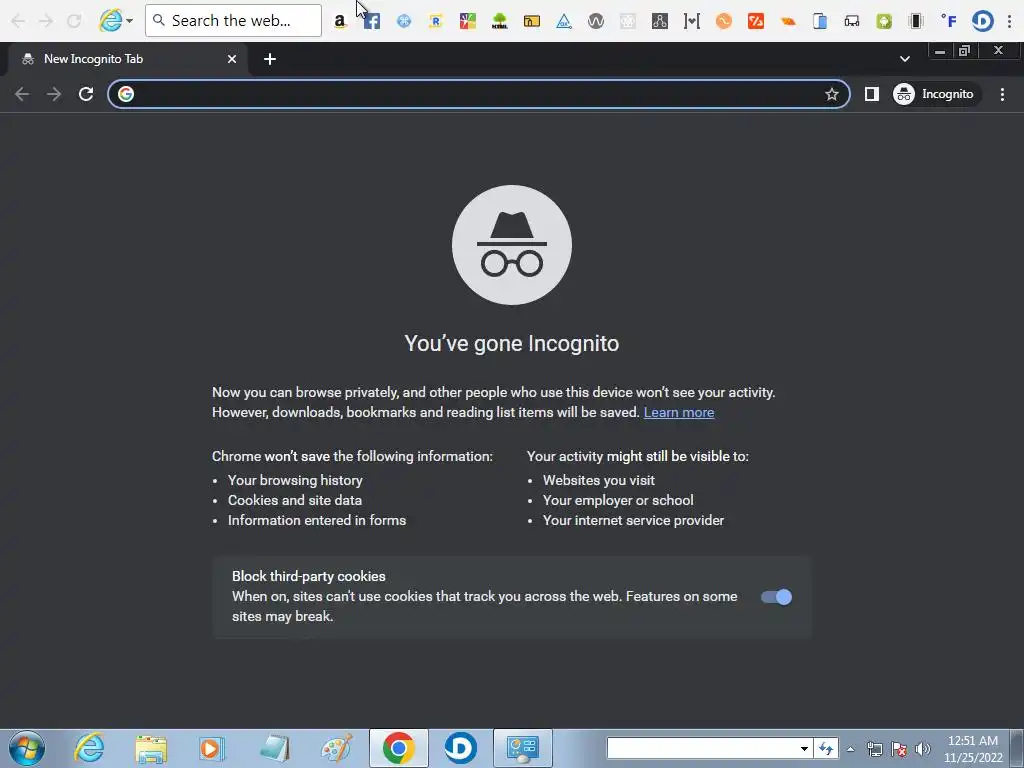Click the text 'Cookies and site data'
This screenshot has width=1024, height=768.
click(295, 500)
